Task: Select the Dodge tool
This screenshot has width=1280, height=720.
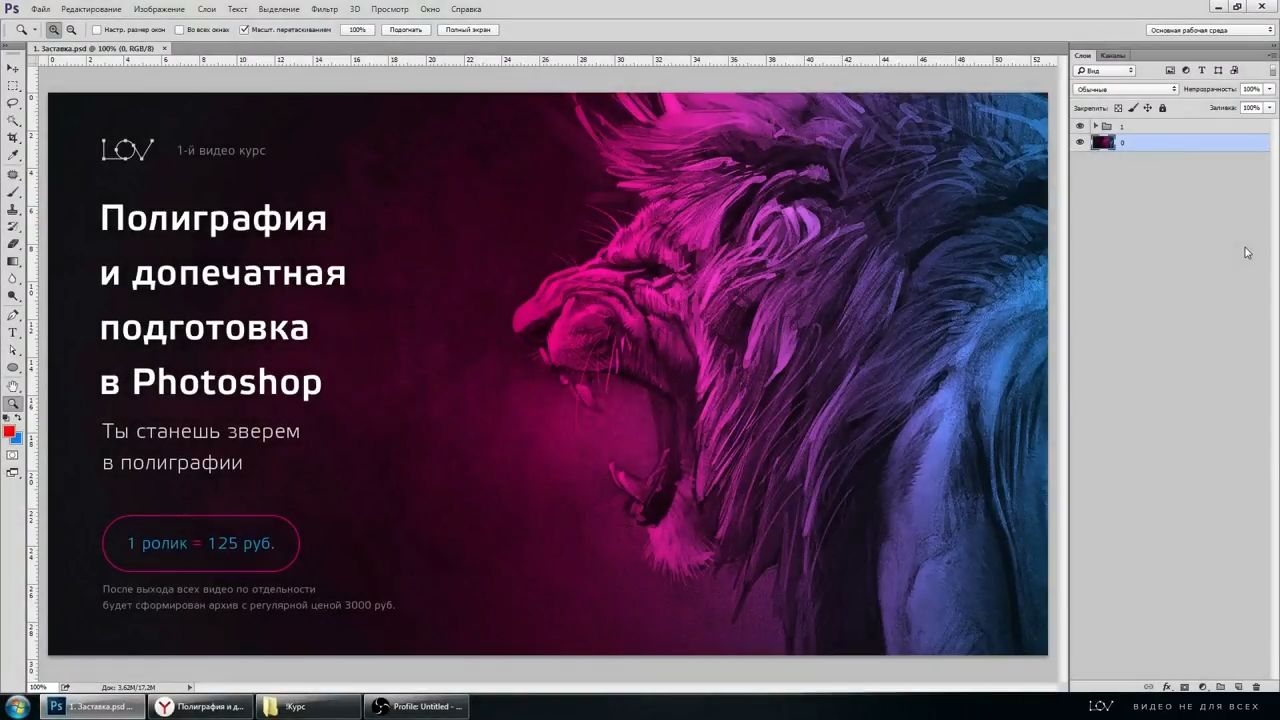Action: 13,297
